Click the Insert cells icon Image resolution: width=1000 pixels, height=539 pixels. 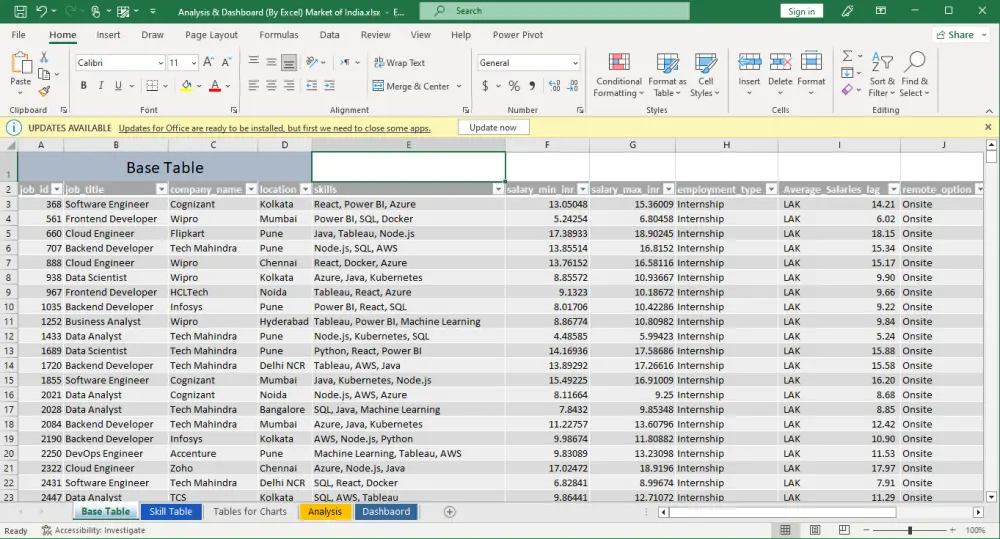pos(749,62)
